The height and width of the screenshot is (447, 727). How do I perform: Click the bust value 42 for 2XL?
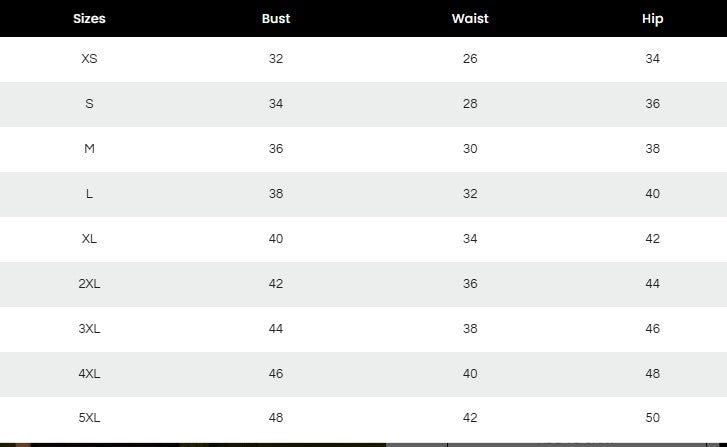pos(276,284)
